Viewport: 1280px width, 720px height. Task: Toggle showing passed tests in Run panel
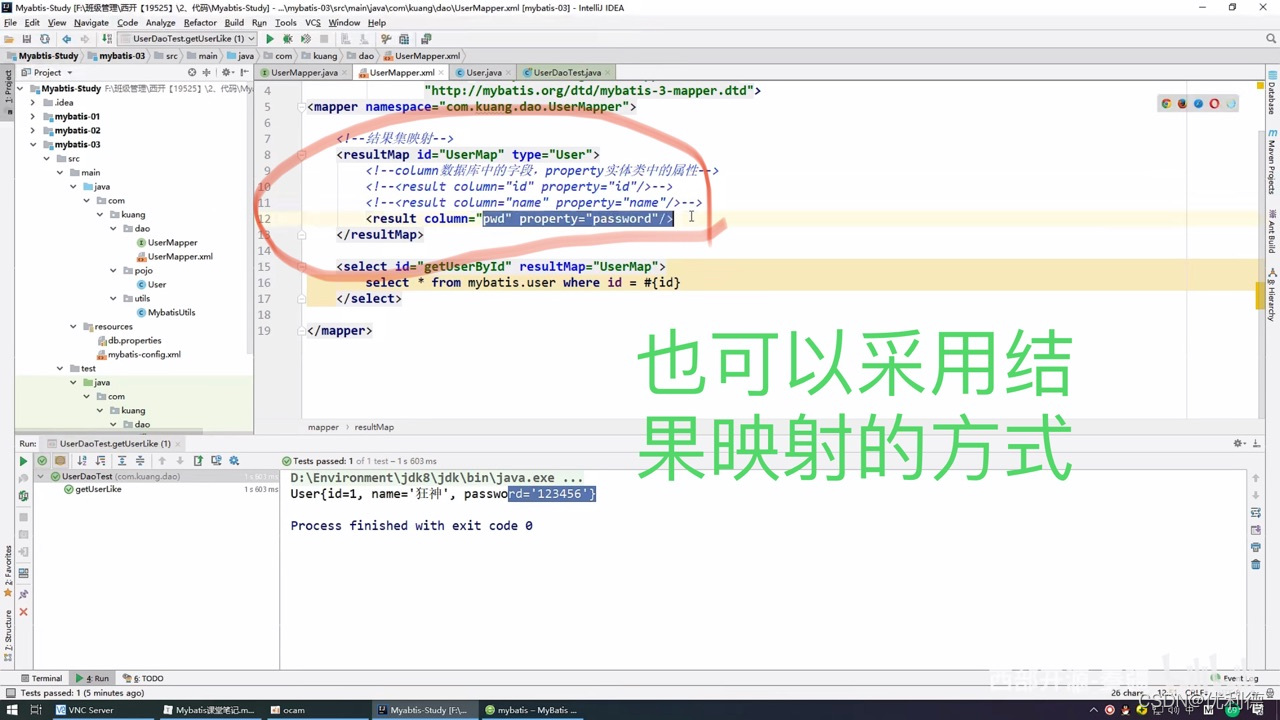pos(42,461)
